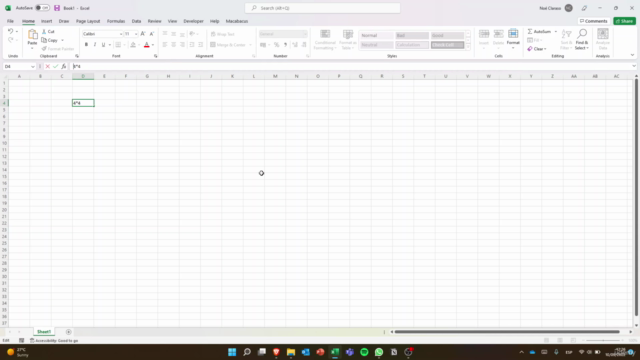The height and width of the screenshot is (360, 640).
Task: Select the Sheet1 tab
Action: pos(44,331)
